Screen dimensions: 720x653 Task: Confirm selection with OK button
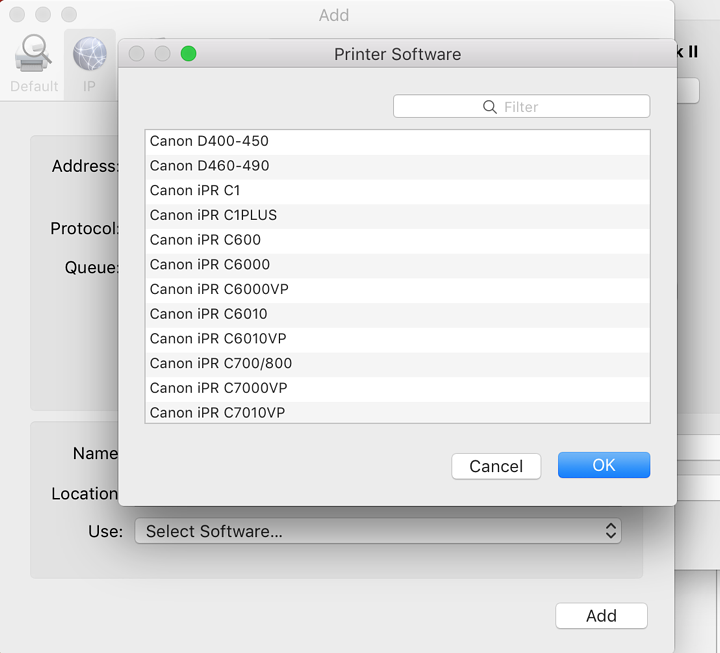(x=604, y=465)
